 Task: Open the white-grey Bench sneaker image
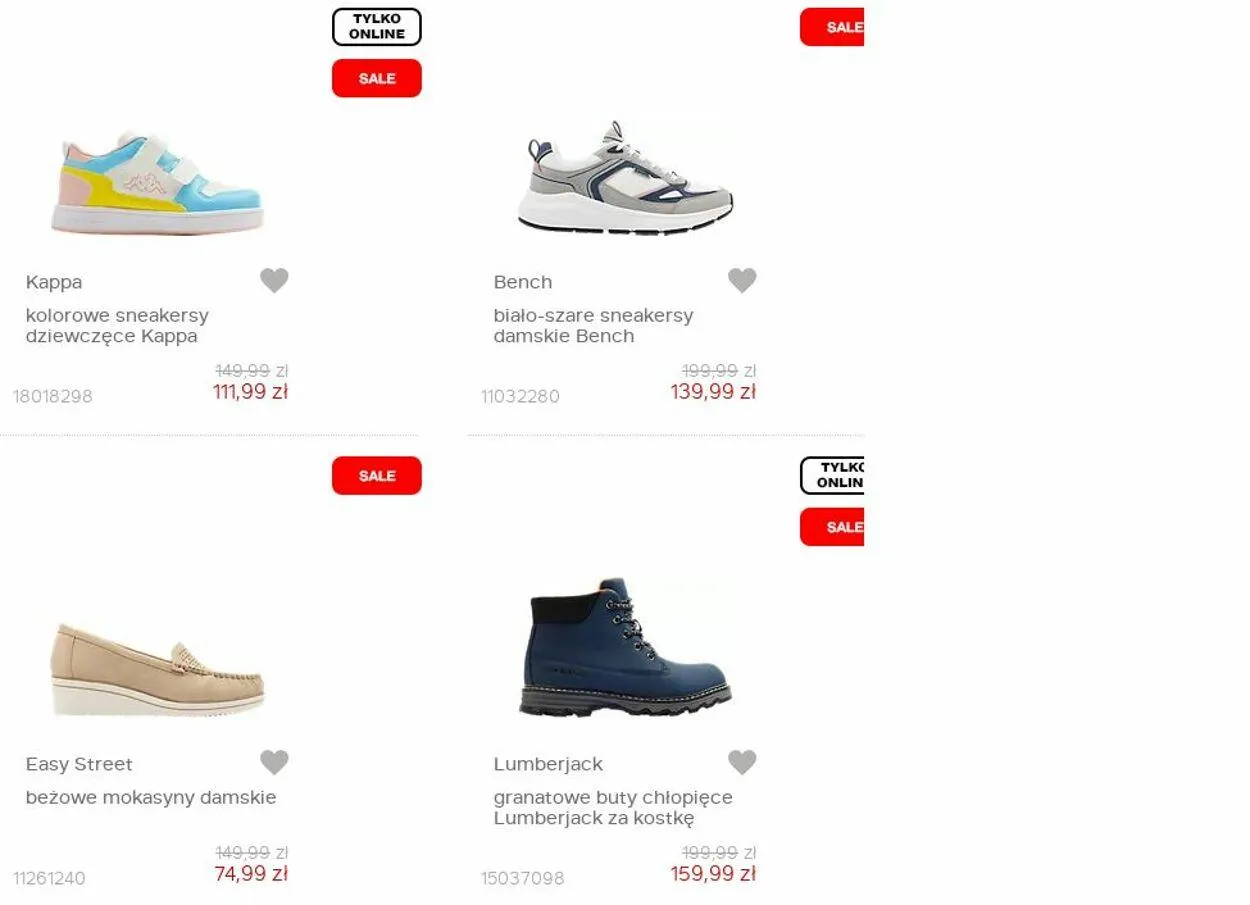(625, 178)
